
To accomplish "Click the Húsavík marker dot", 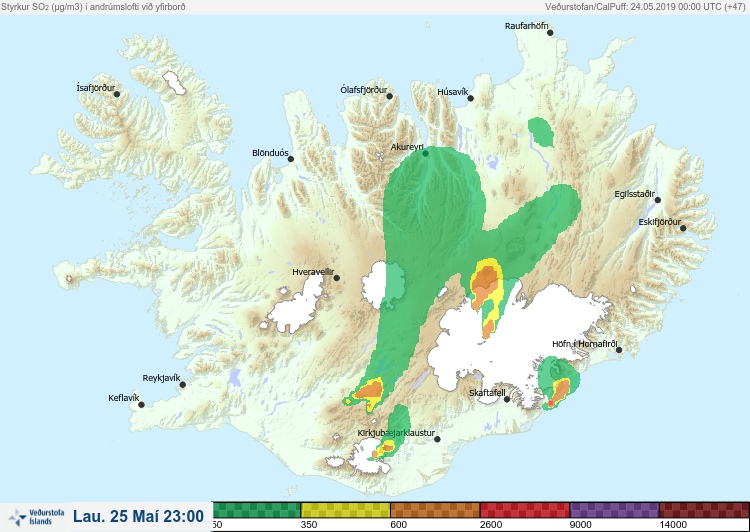I will [470, 98].
